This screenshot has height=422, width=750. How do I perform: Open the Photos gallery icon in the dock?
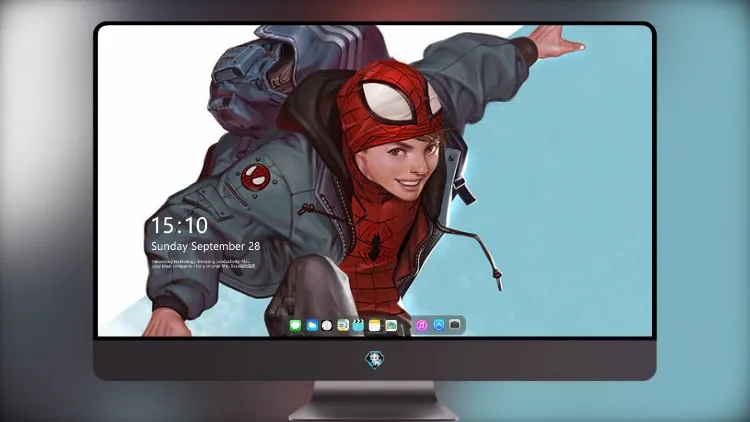(391, 326)
